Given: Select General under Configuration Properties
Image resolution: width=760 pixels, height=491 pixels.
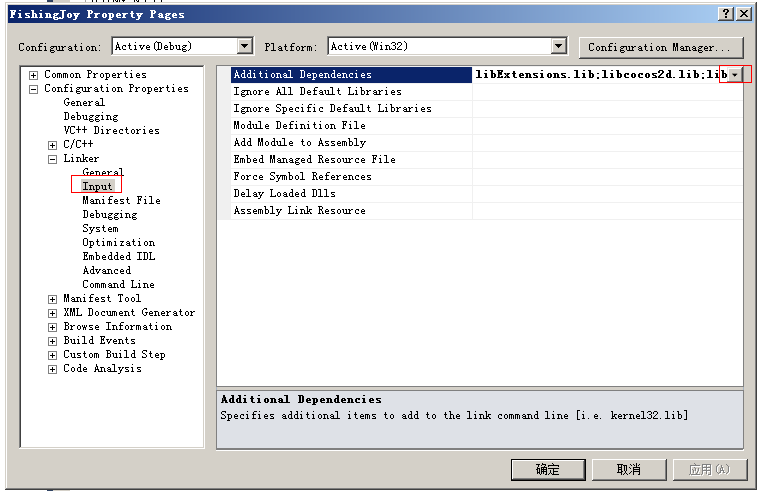Looking at the screenshot, I should click(x=84, y=102).
